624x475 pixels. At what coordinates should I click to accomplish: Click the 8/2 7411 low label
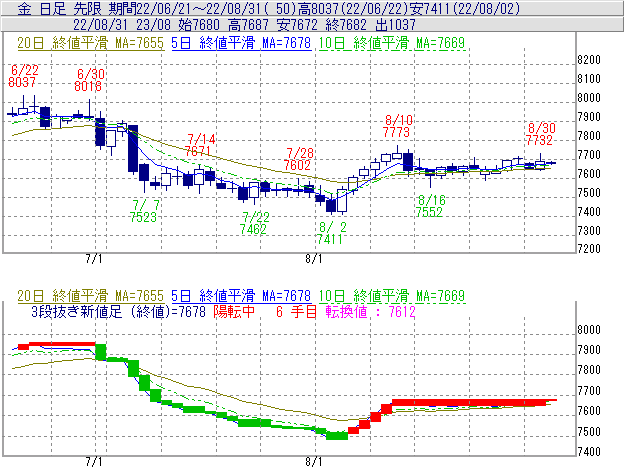coord(331,233)
